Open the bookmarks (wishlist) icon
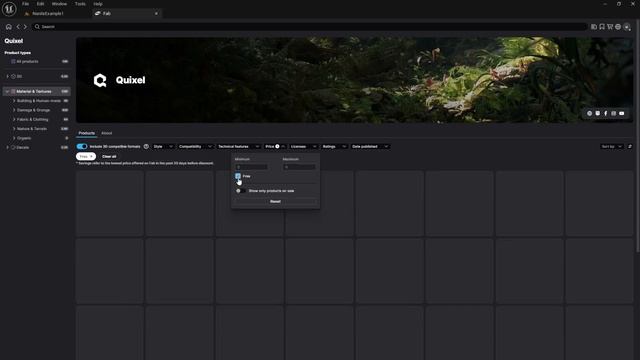 [x=602, y=27]
